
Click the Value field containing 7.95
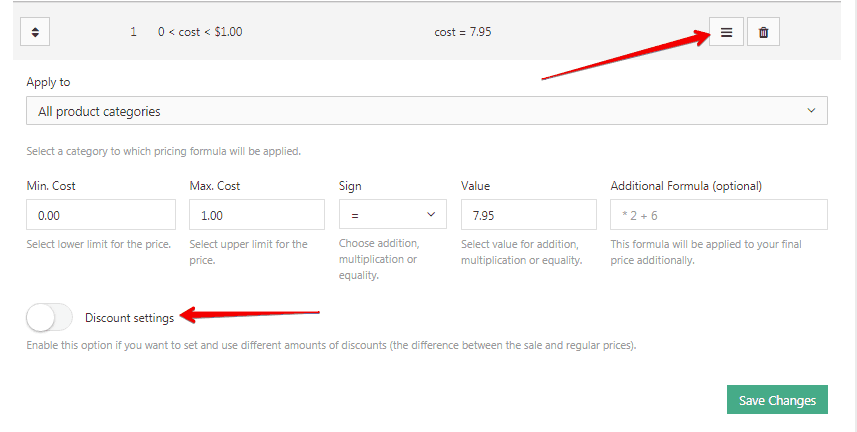[529, 214]
